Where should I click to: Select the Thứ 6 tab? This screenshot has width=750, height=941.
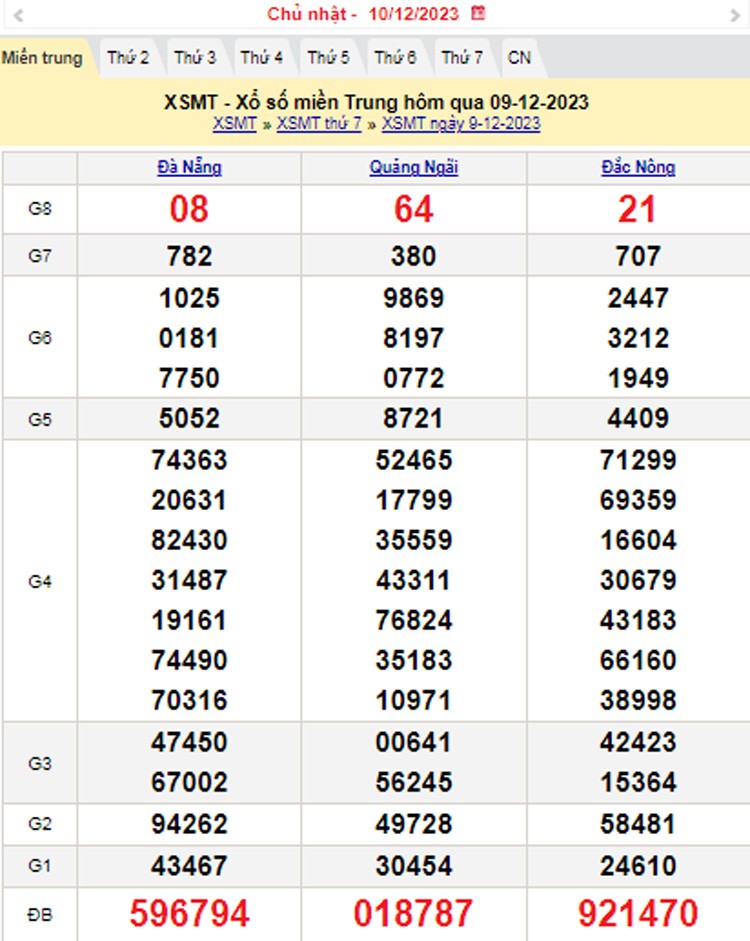pos(395,58)
